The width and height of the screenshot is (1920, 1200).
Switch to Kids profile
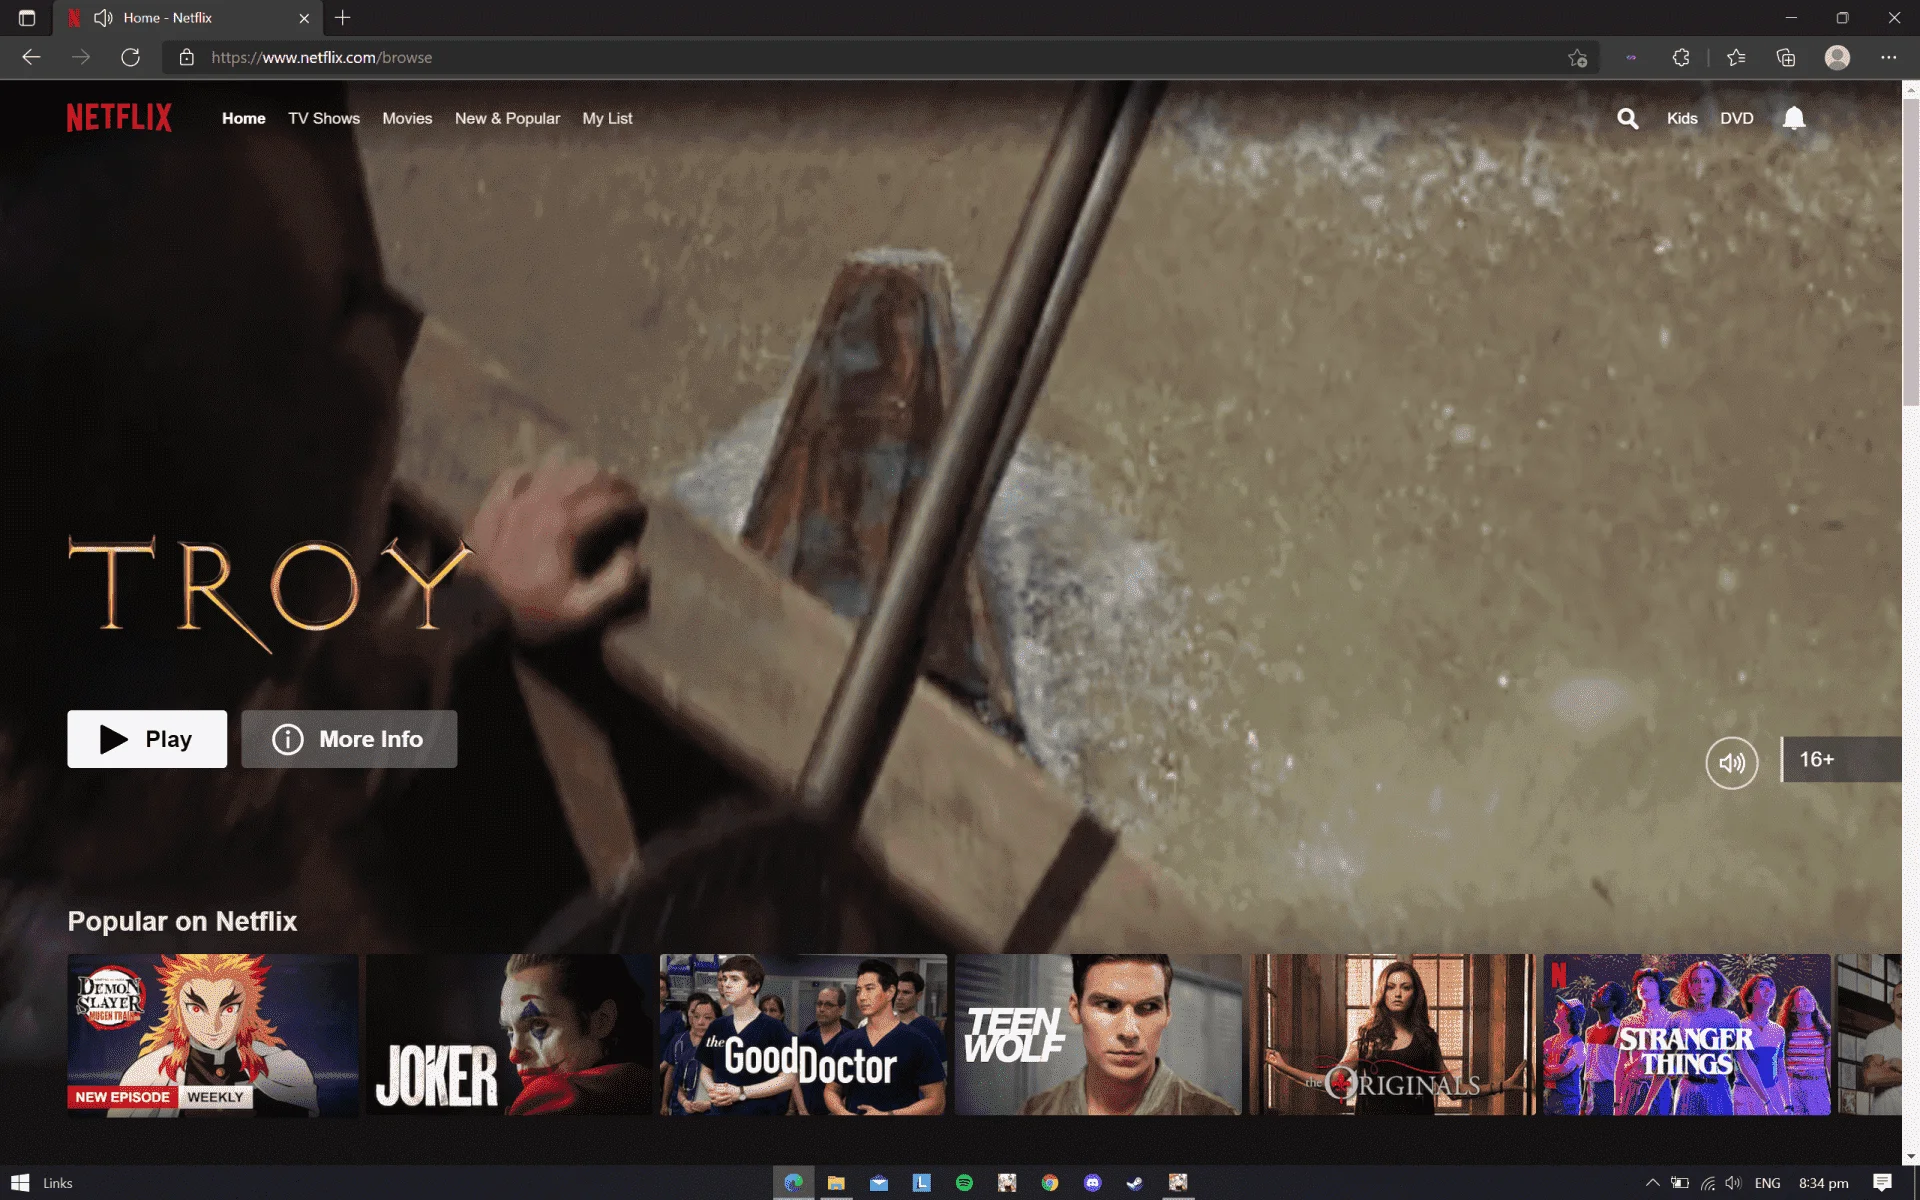coord(1682,118)
